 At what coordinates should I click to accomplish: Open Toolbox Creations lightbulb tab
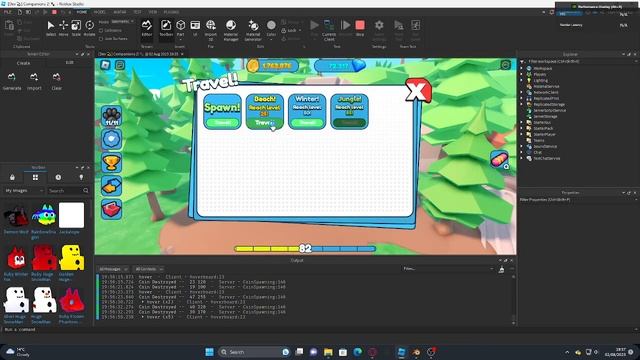coord(81,177)
